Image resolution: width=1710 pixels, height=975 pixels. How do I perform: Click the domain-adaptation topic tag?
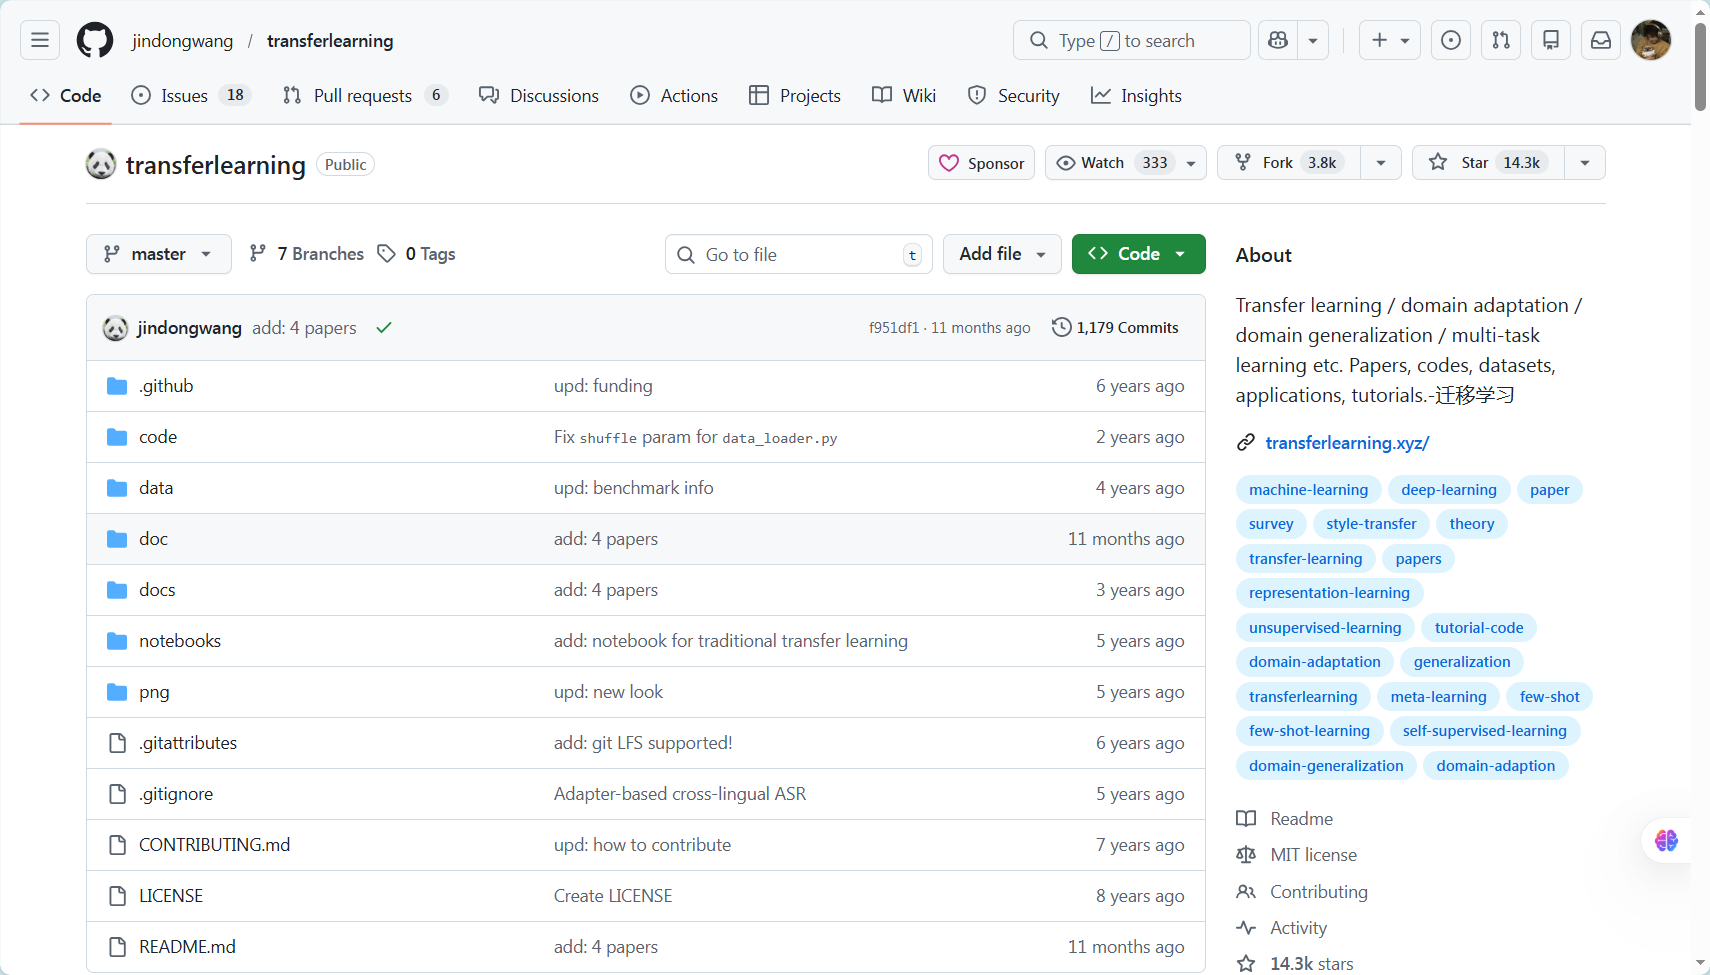pos(1314,661)
